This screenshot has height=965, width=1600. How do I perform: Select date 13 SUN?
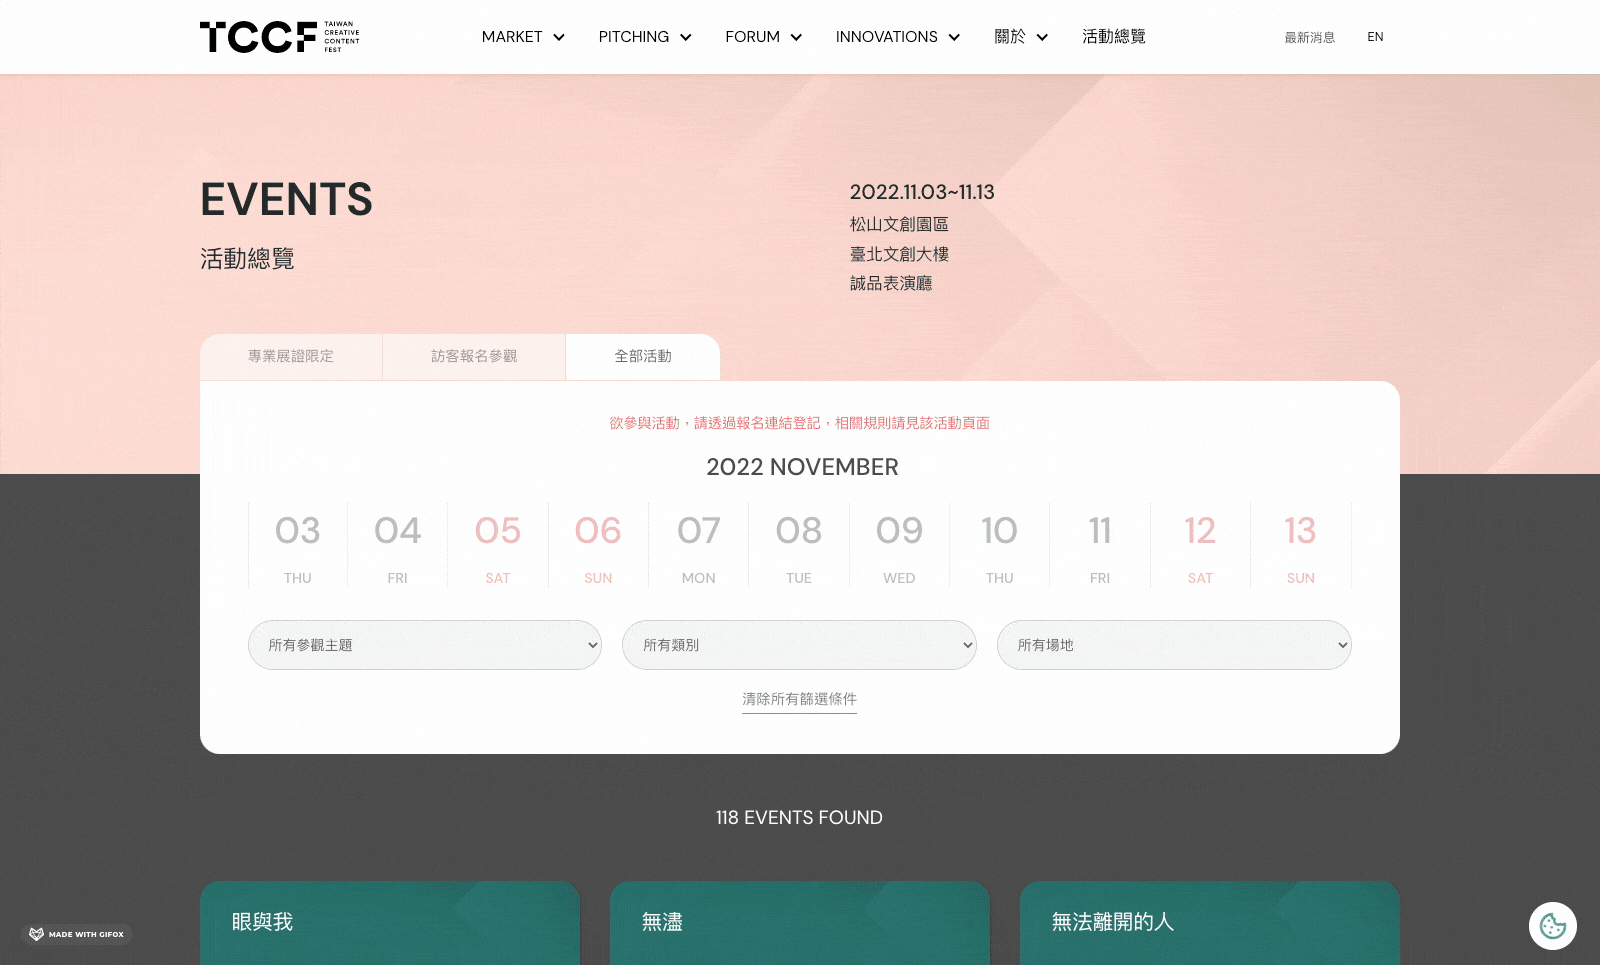point(1301,546)
